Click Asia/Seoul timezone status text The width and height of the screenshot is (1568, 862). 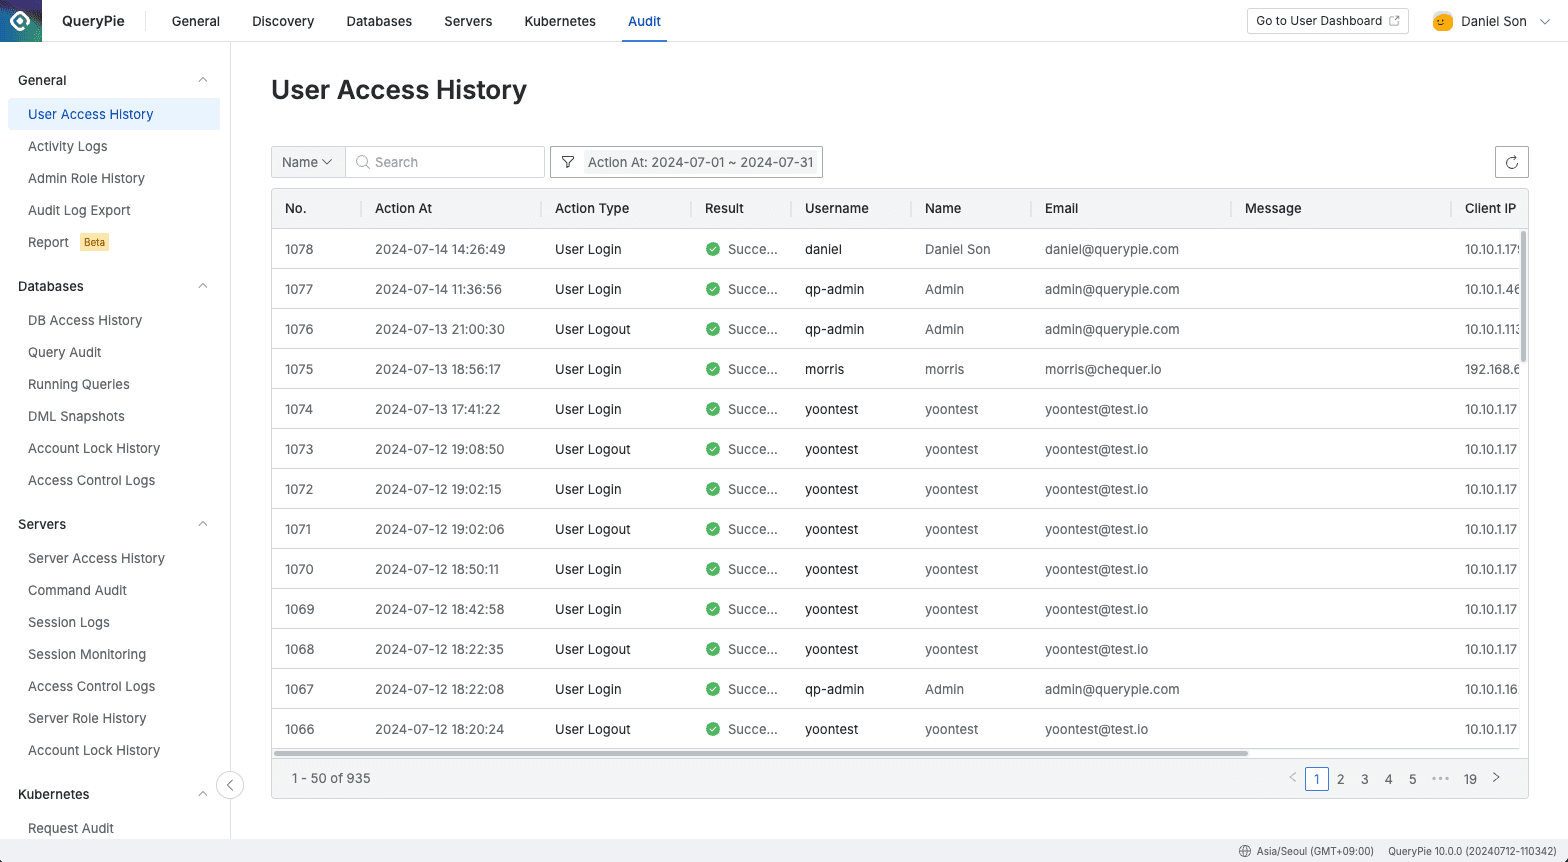tap(1315, 851)
